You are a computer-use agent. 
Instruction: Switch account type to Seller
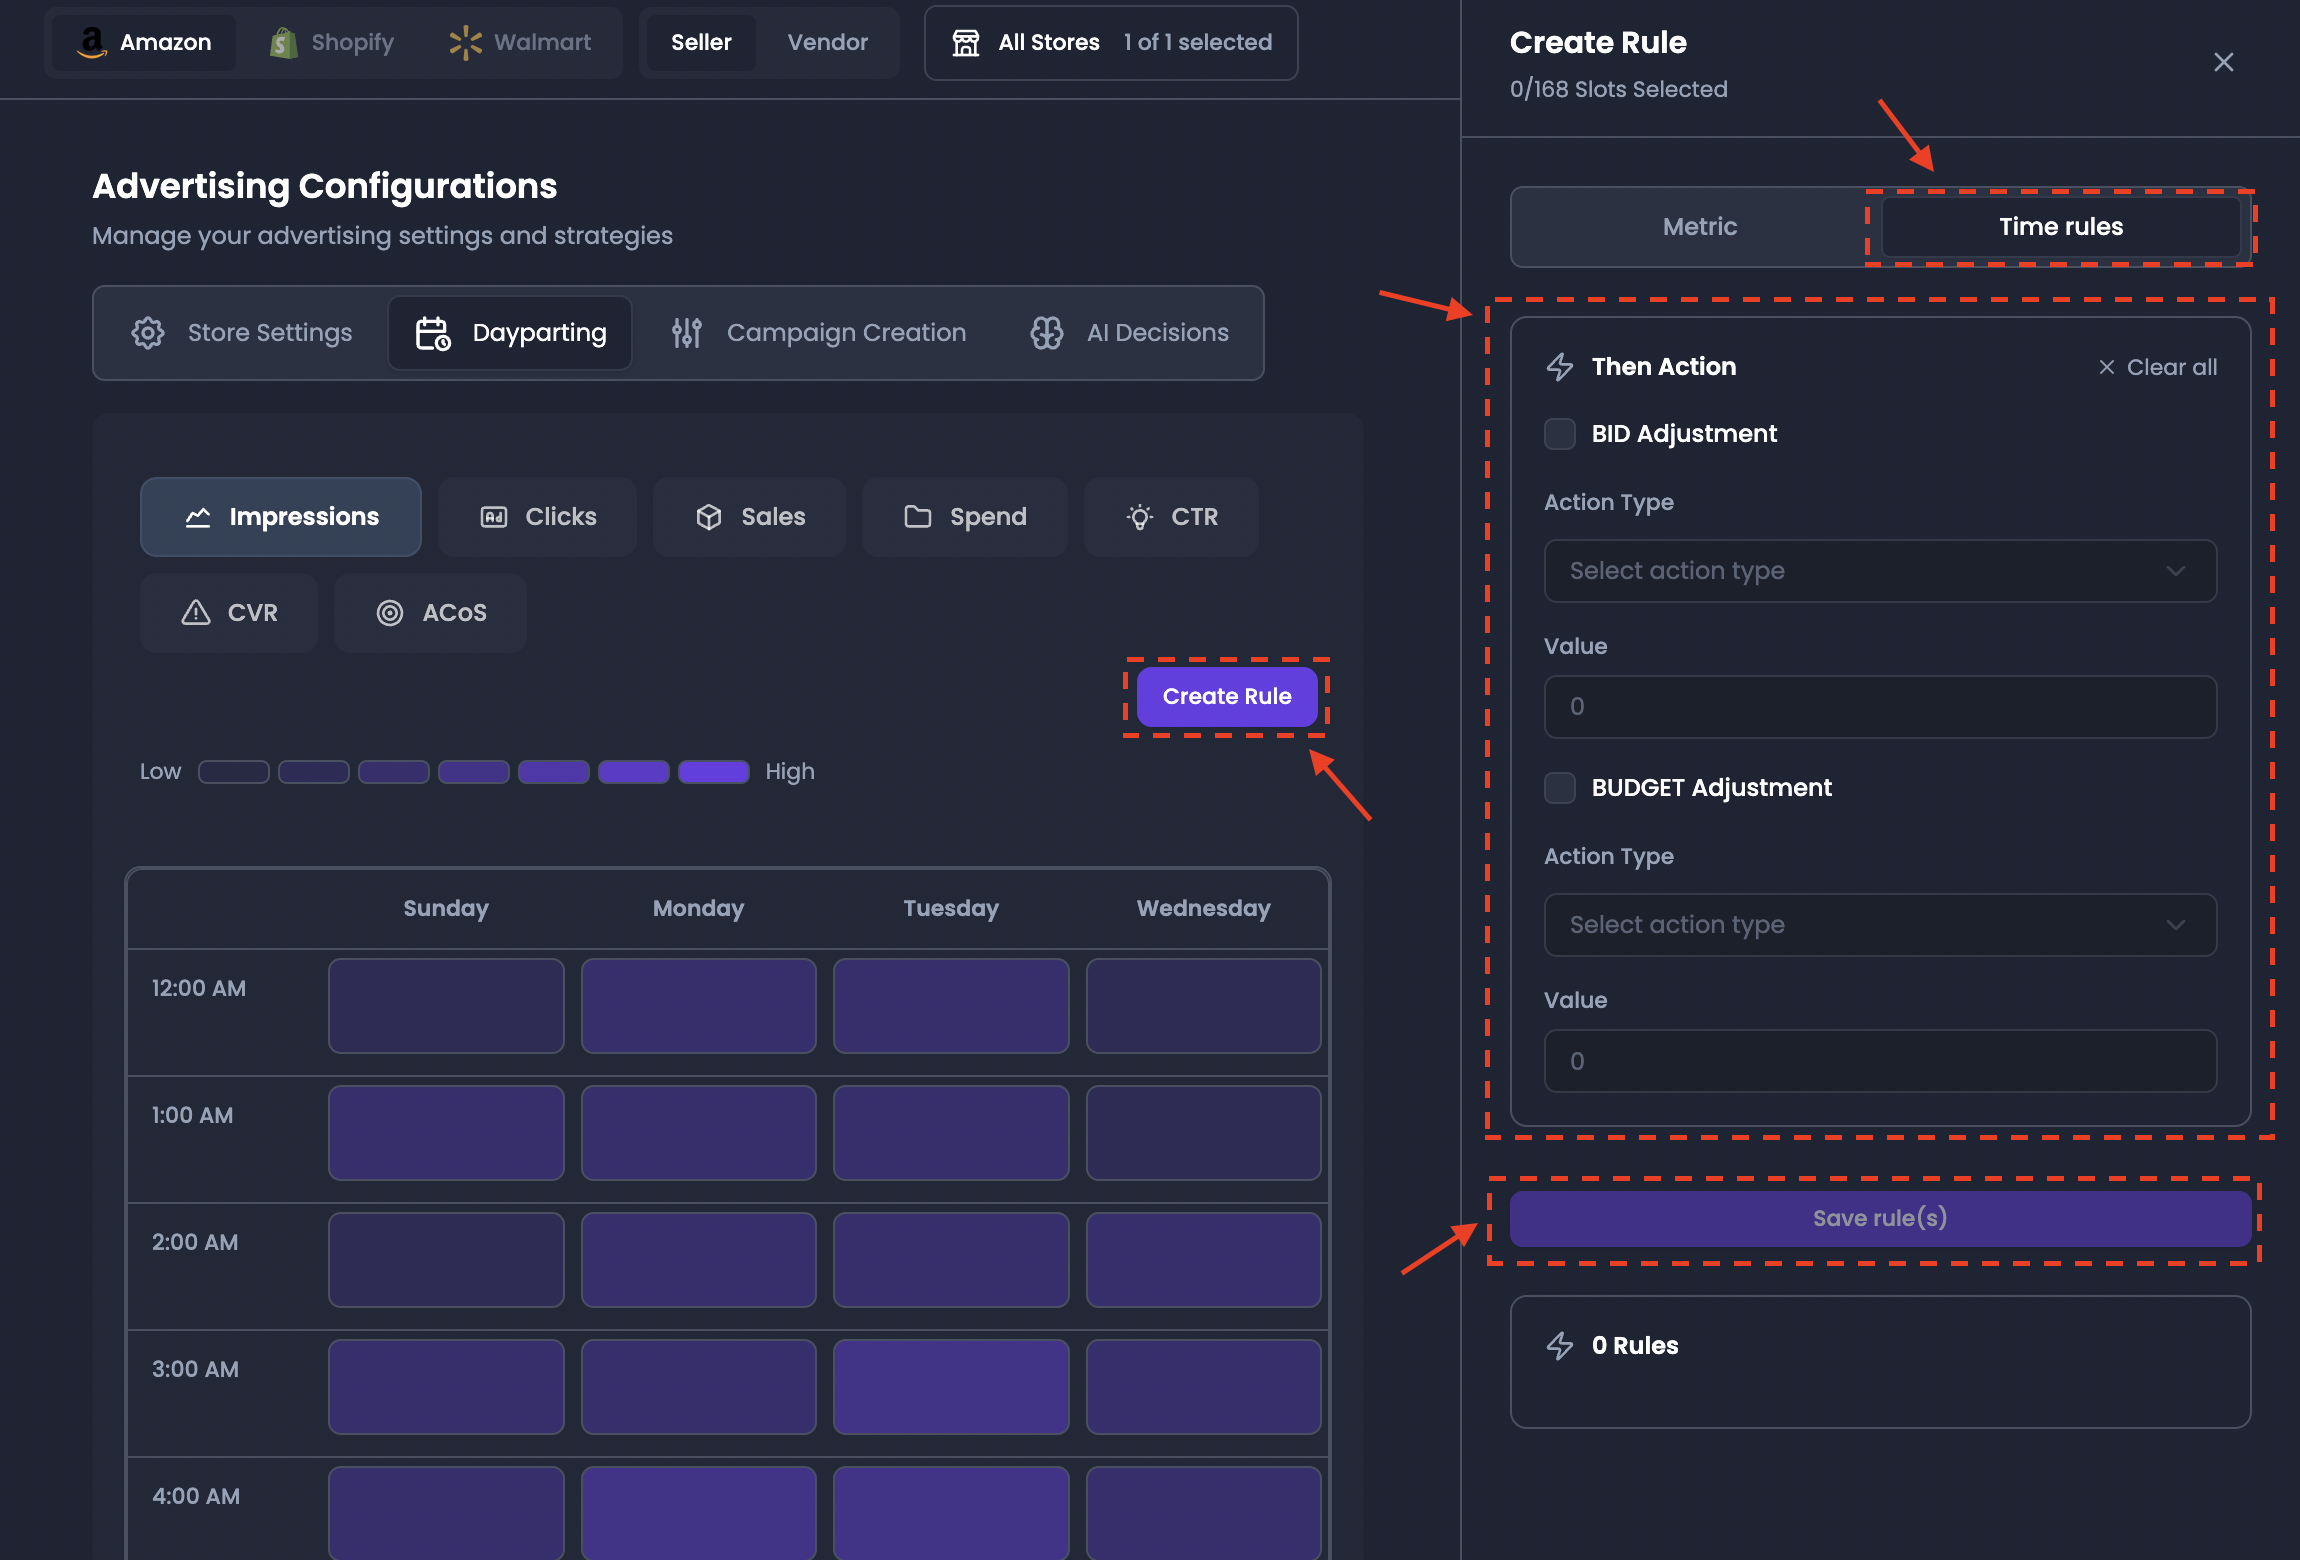tap(701, 42)
